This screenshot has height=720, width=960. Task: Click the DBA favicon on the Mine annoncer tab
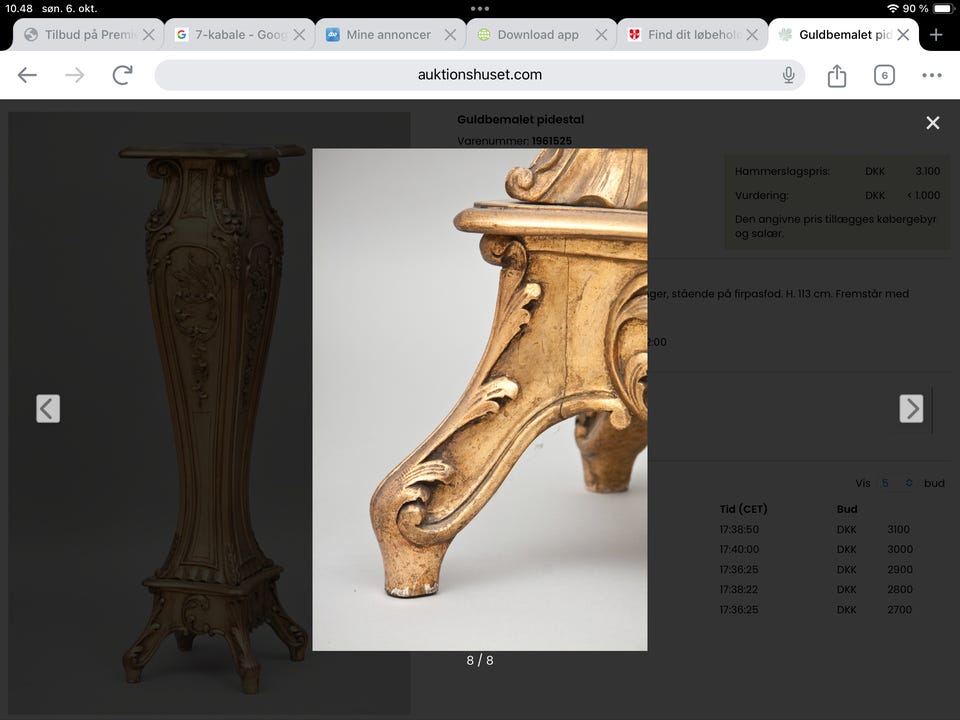point(332,33)
